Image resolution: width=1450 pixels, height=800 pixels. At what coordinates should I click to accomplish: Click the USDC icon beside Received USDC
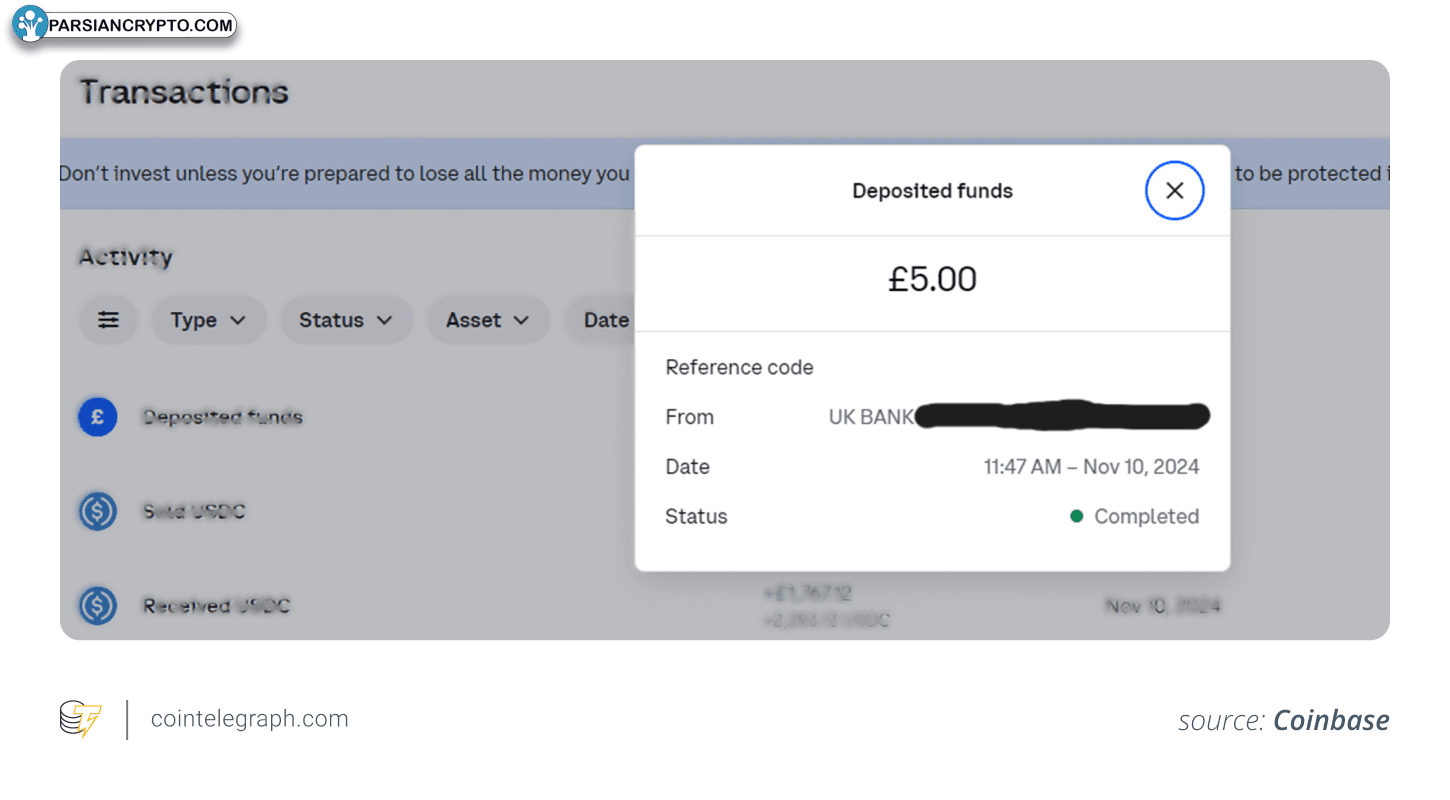98,606
